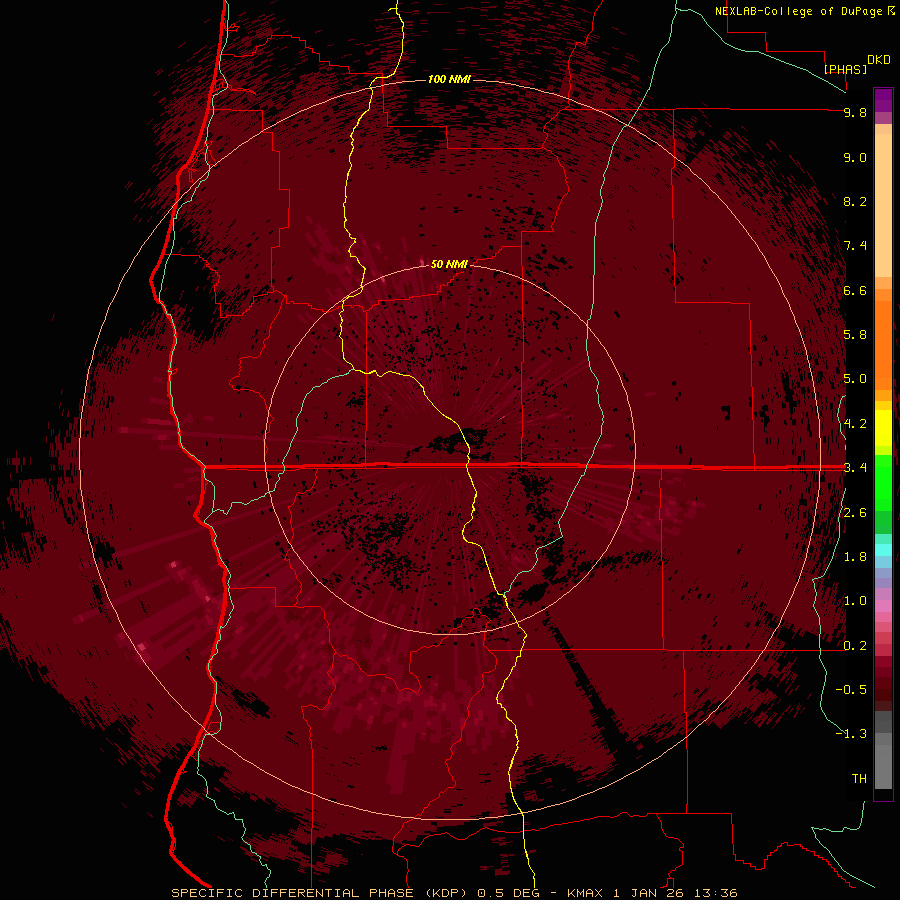Pick the purple swatch atop the color bar
The height and width of the screenshot is (900, 900).
click(x=883, y=100)
